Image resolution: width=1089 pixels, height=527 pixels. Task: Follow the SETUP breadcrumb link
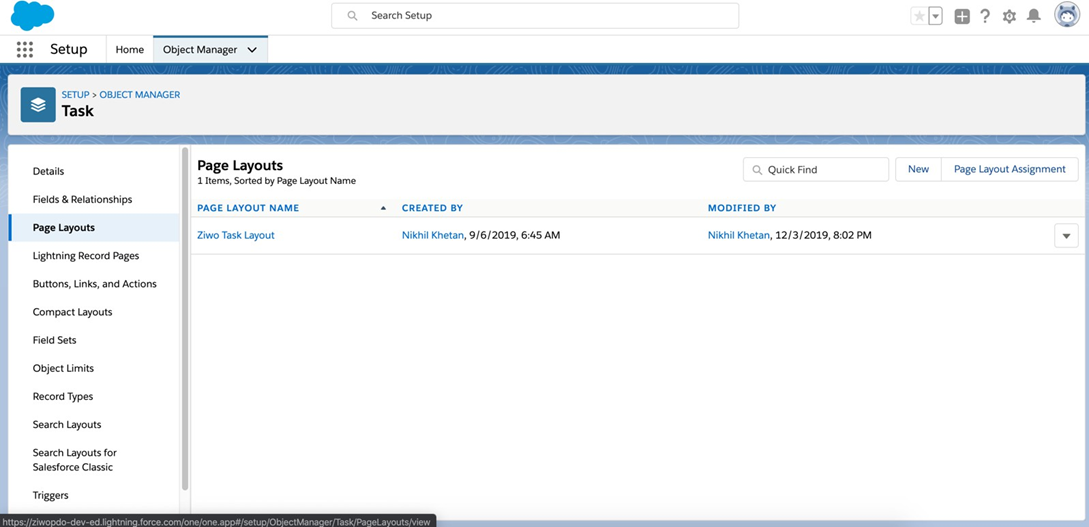point(76,94)
